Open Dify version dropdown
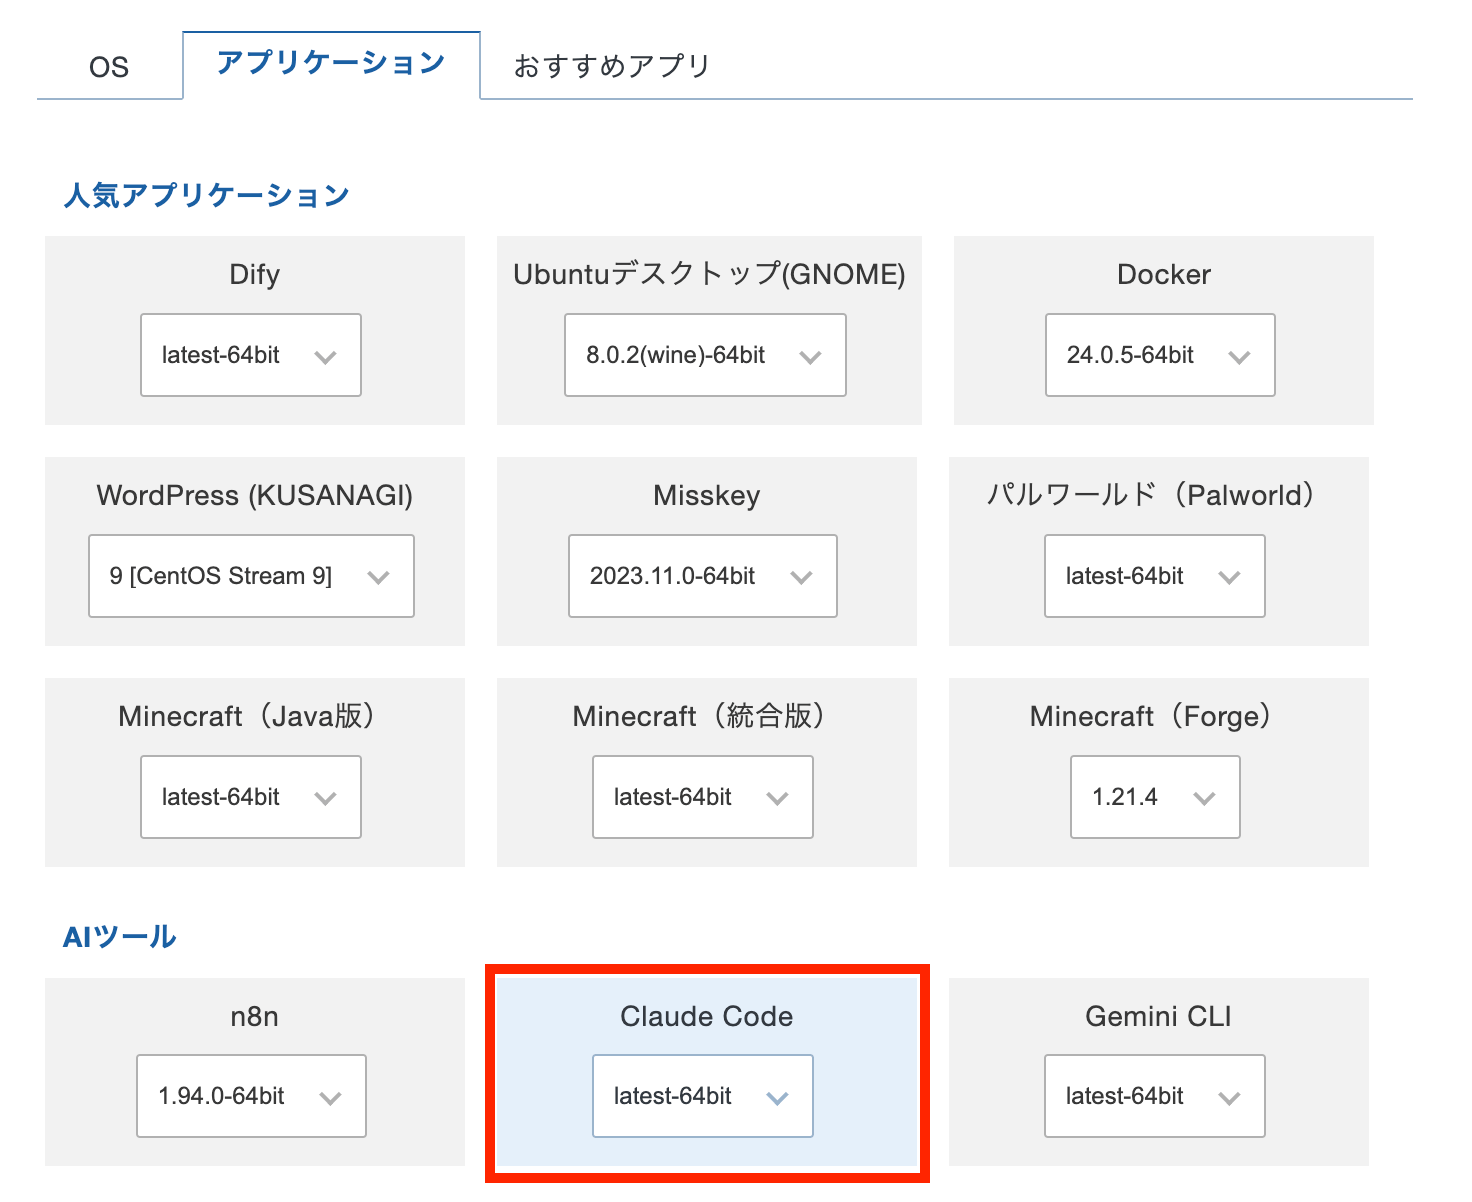1472x1202 pixels. tap(251, 355)
